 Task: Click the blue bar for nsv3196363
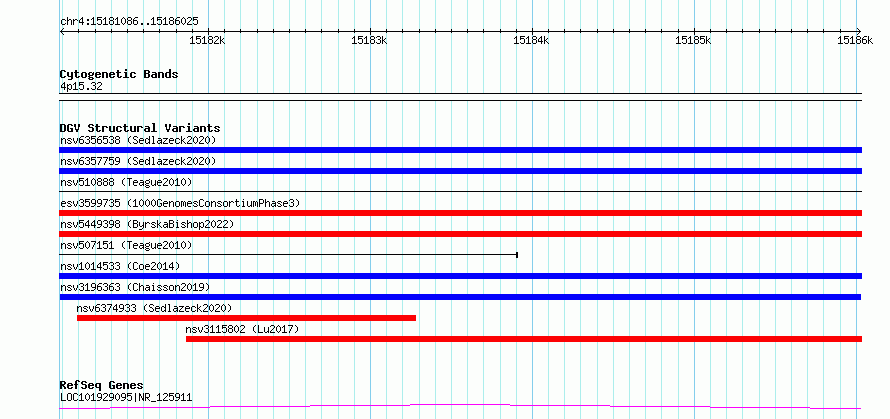click(460, 297)
